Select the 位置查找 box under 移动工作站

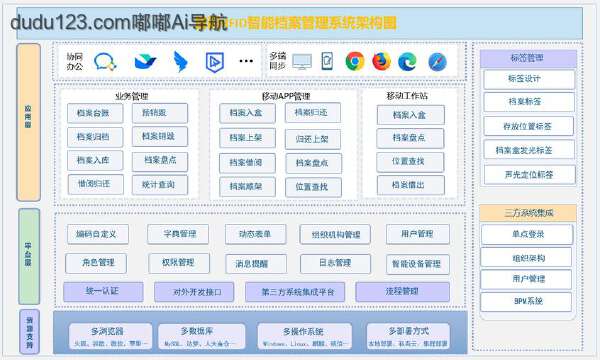click(x=410, y=162)
